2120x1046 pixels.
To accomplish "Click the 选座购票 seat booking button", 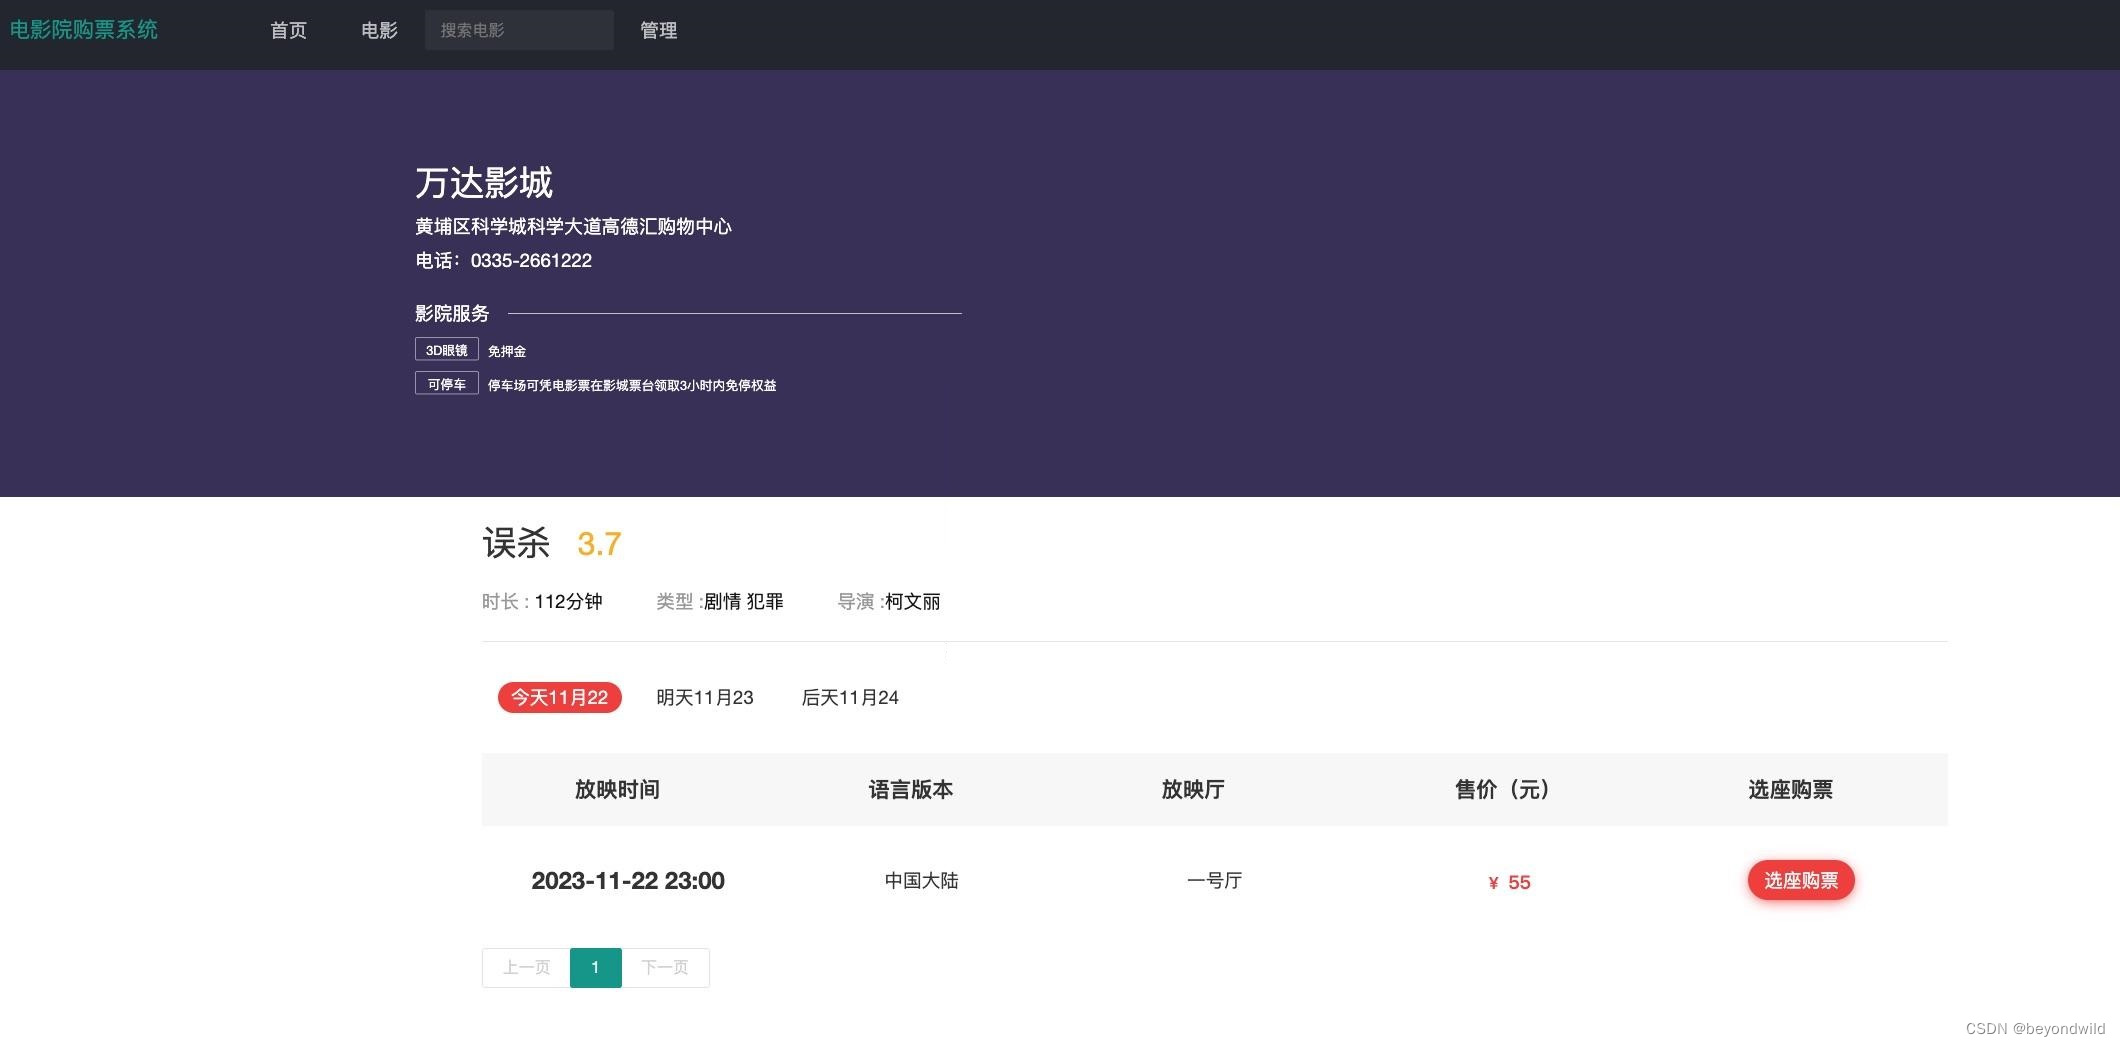I will pyautogui.click(x=1800, y=880).
